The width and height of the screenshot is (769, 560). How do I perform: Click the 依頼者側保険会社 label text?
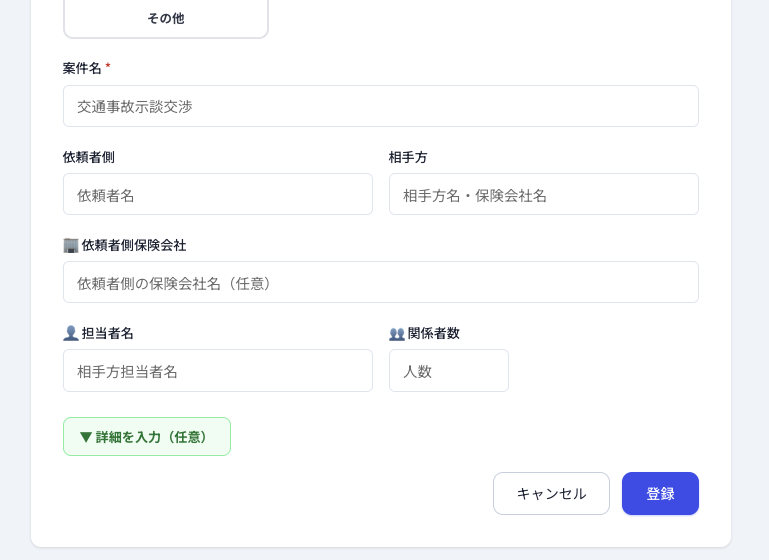(134, 245)
